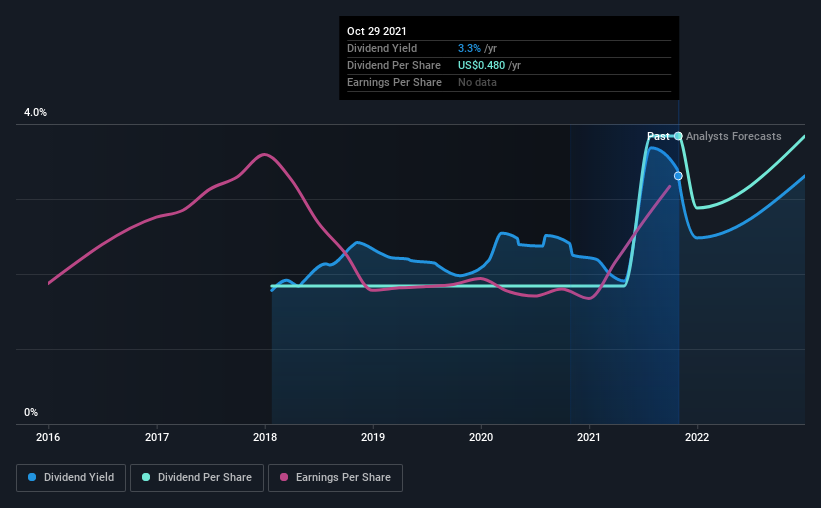Viewport: 821px width, 508px height.
Task: Select the 2020 x-axis label
Action: [481, 437]
